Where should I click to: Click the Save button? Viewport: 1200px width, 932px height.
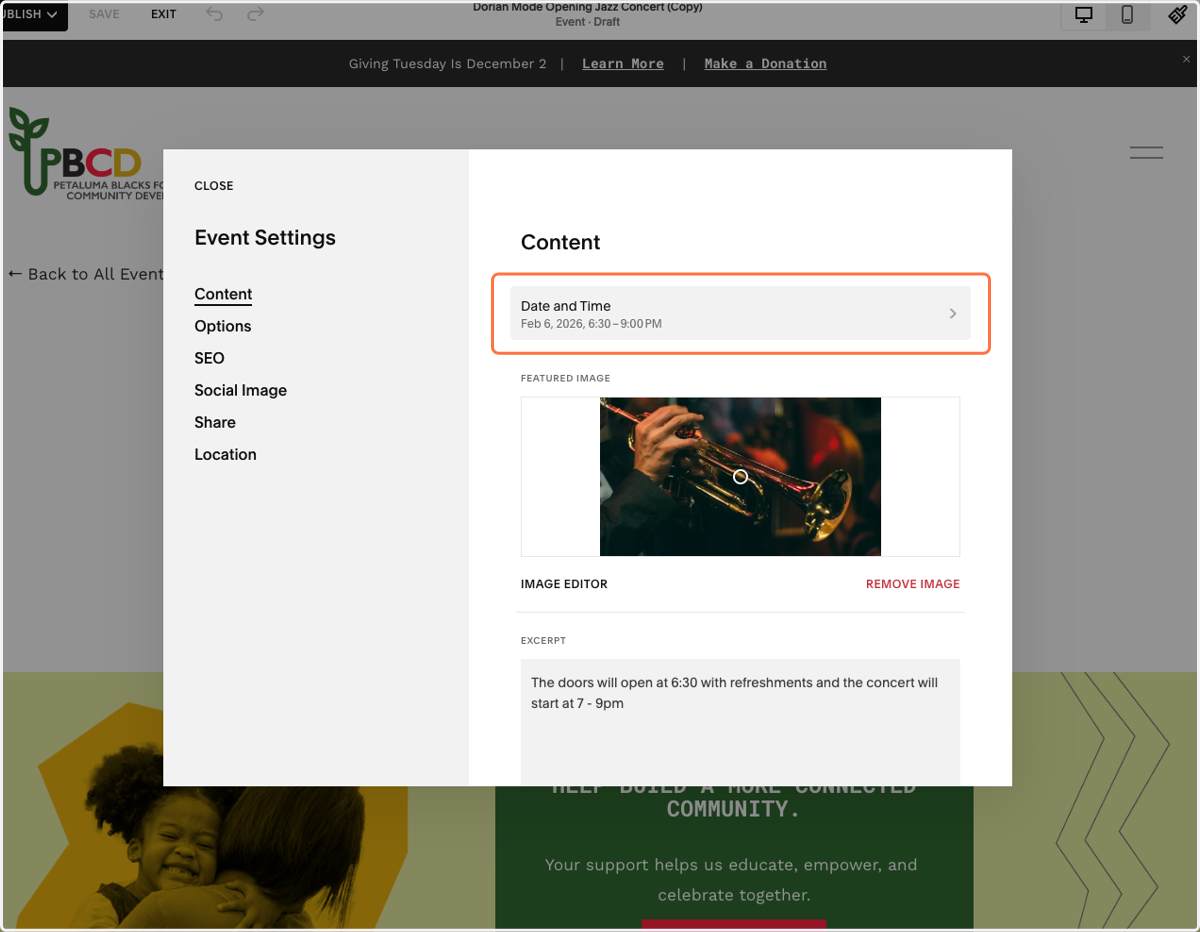104,15
